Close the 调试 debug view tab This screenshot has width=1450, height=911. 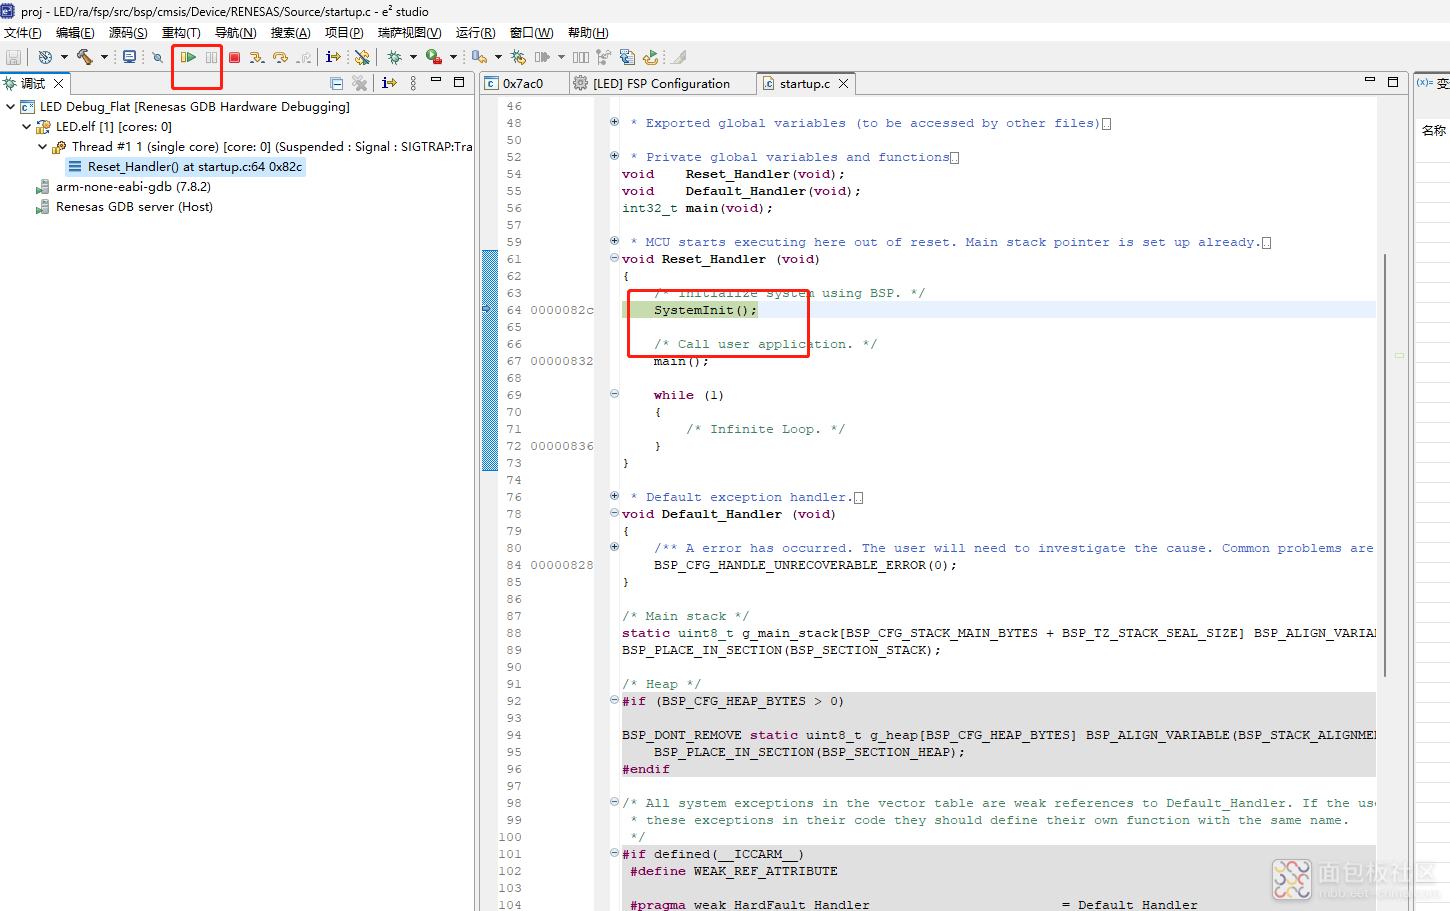(59, 83)
